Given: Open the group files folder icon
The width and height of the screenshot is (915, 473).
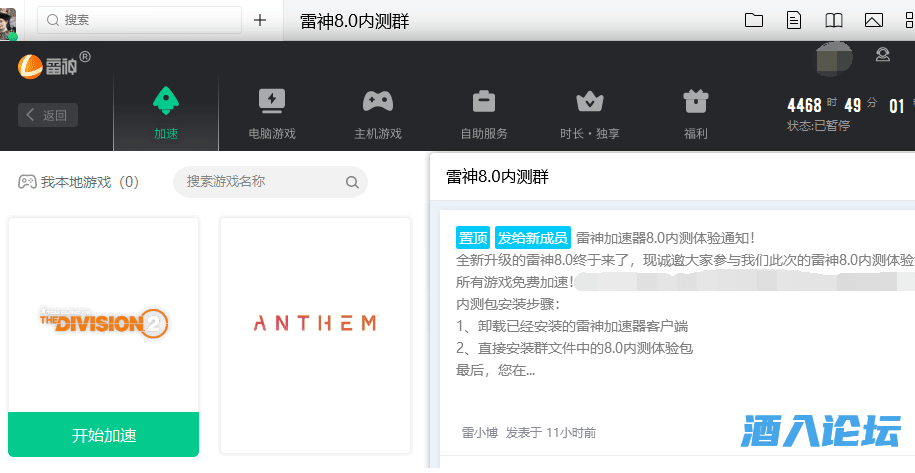Looking at the screenshot, I should pos(754,21).
